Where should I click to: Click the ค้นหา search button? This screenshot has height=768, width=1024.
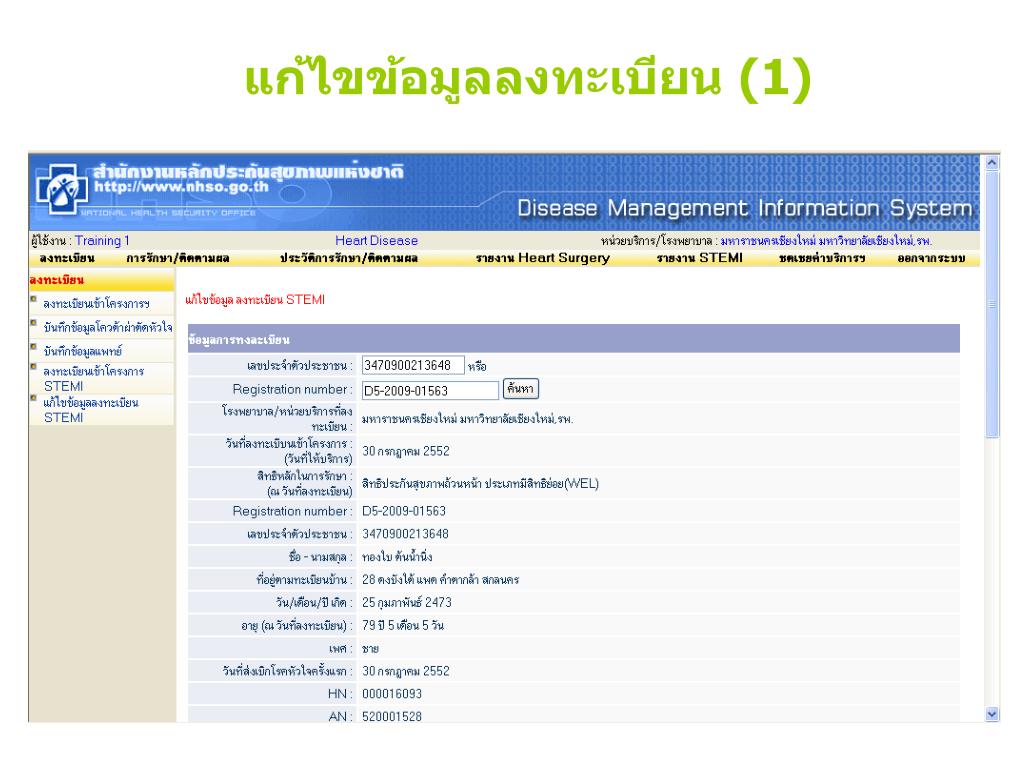(520, 389)
